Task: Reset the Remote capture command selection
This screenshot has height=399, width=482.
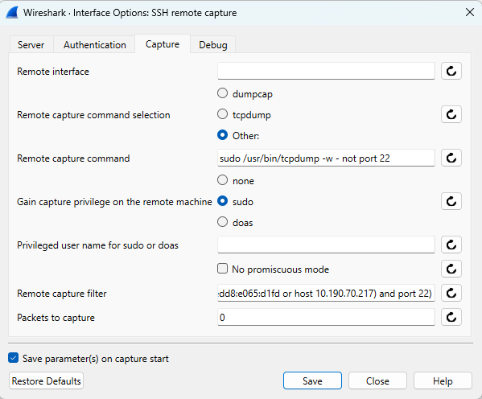Action: [x=451, y=114]
